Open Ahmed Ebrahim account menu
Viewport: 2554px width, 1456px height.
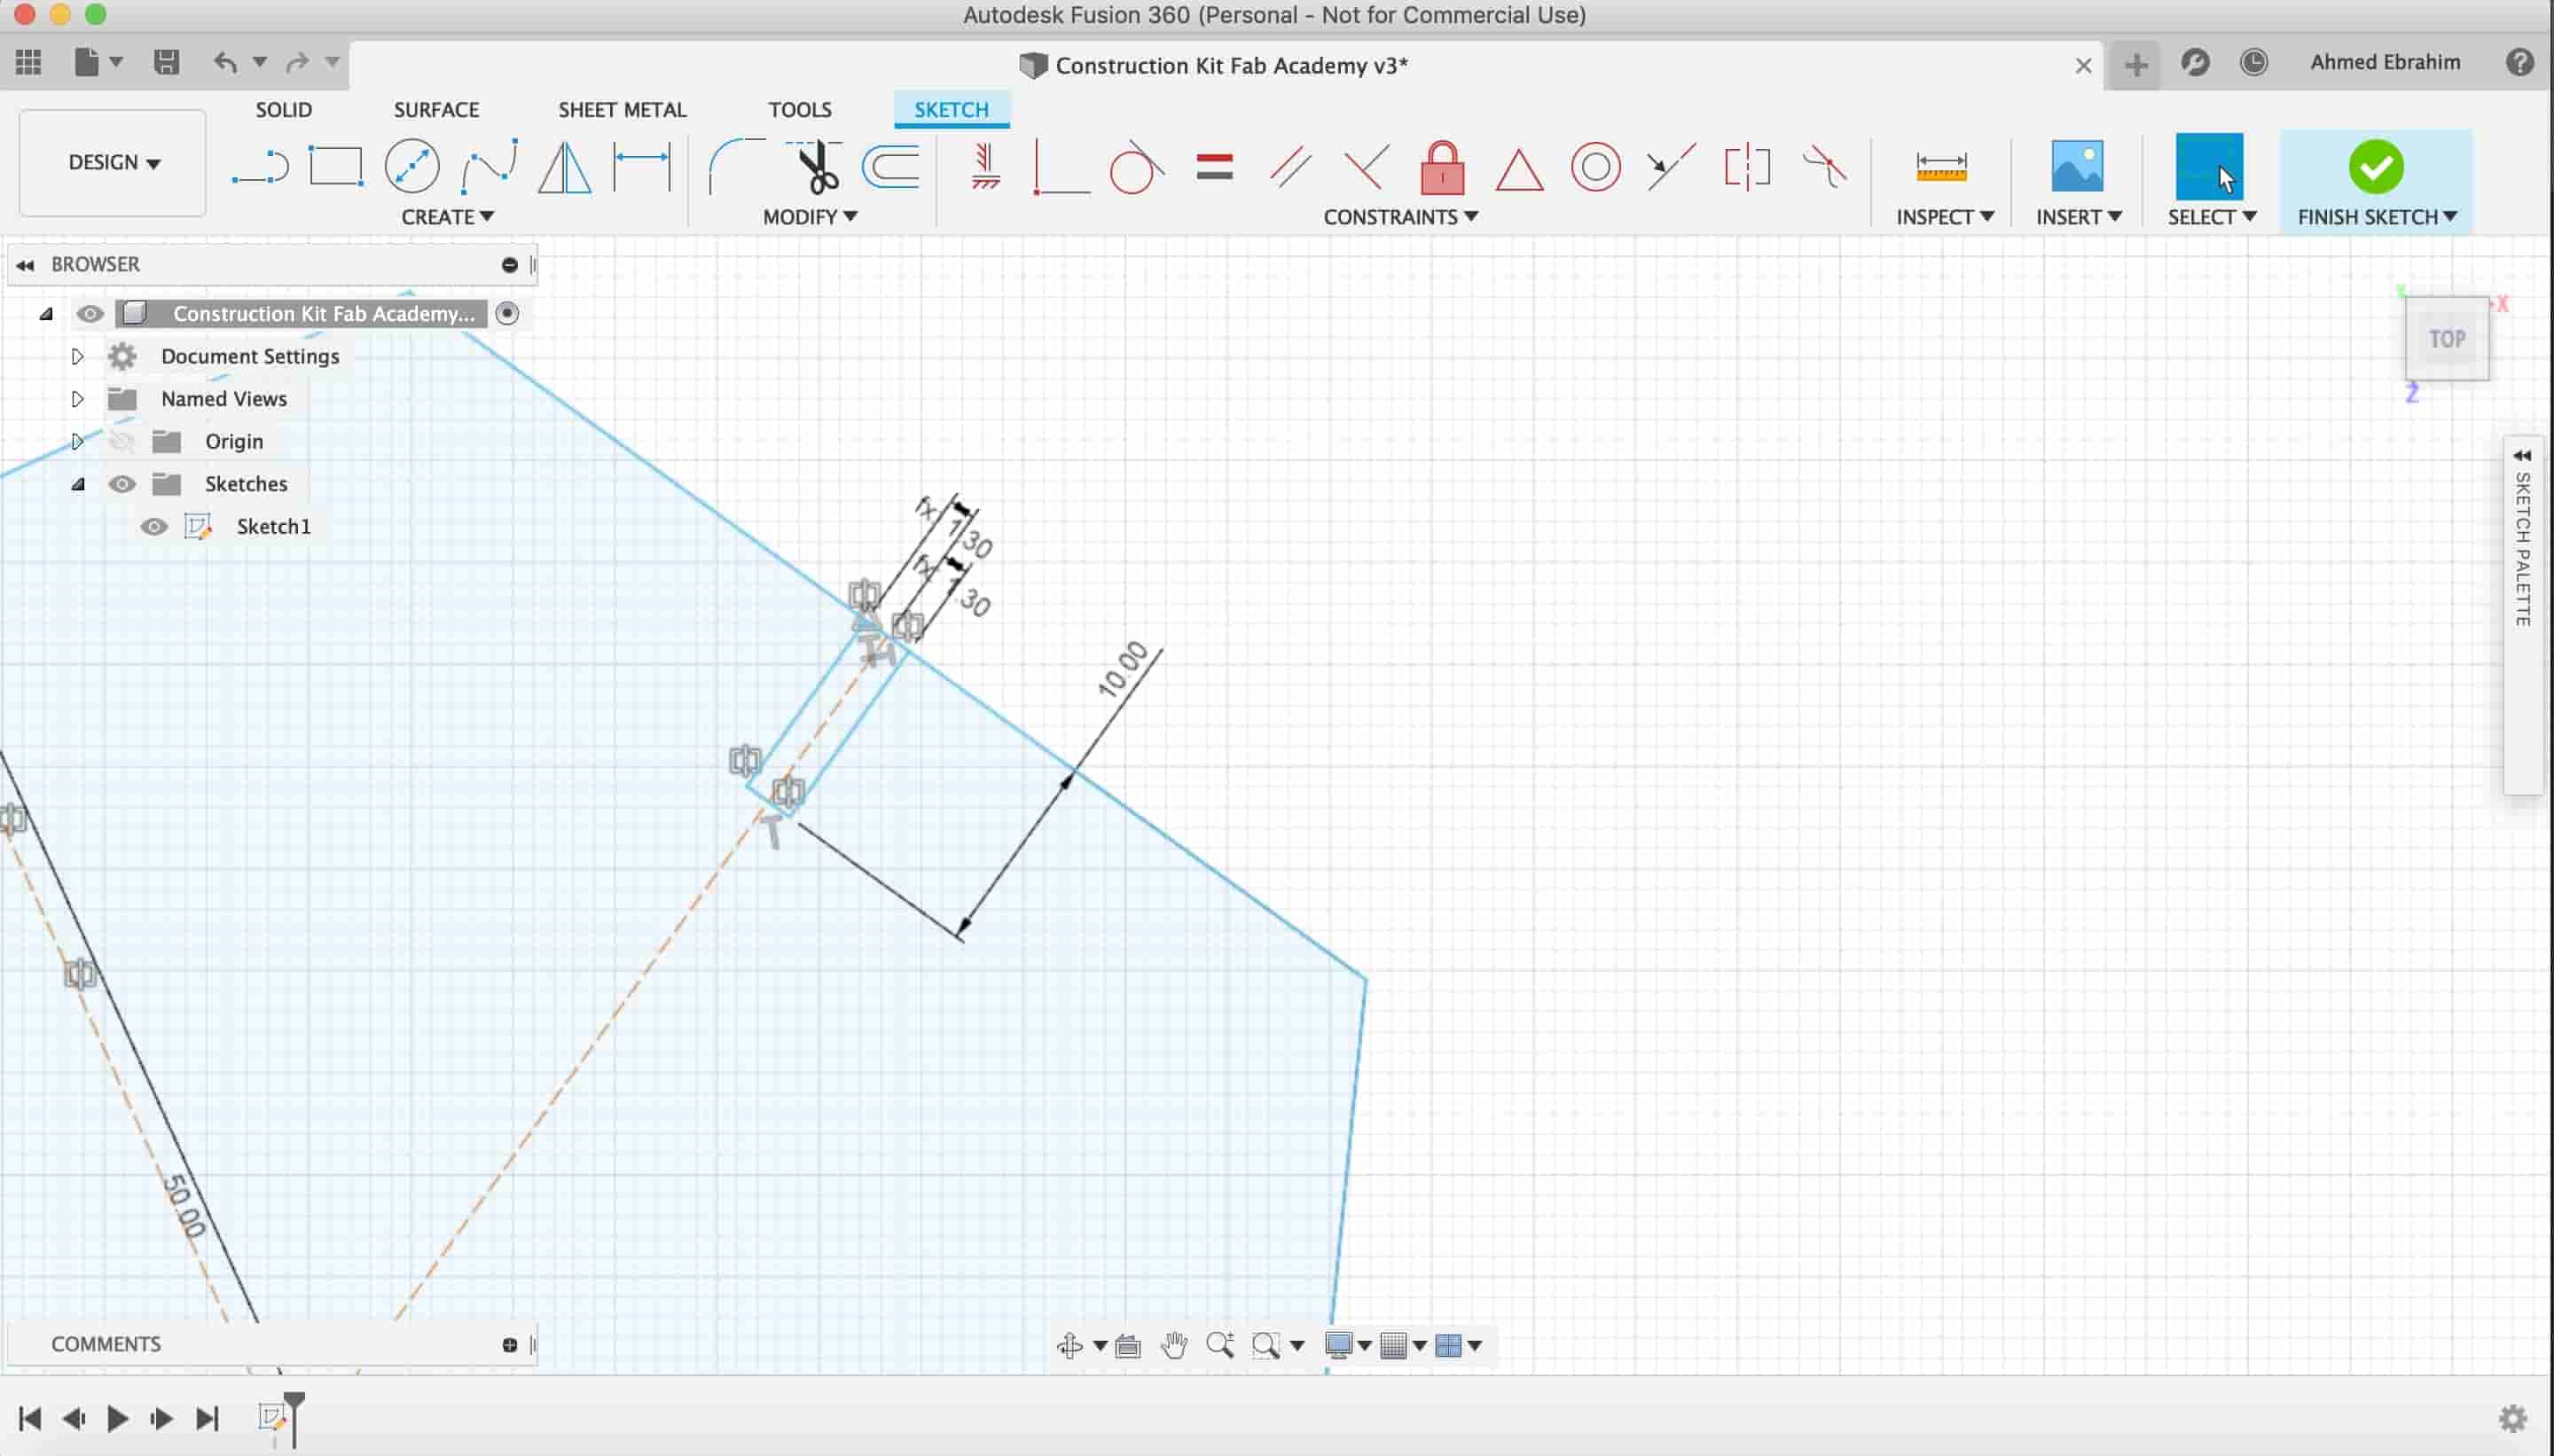coord(2385,62)
